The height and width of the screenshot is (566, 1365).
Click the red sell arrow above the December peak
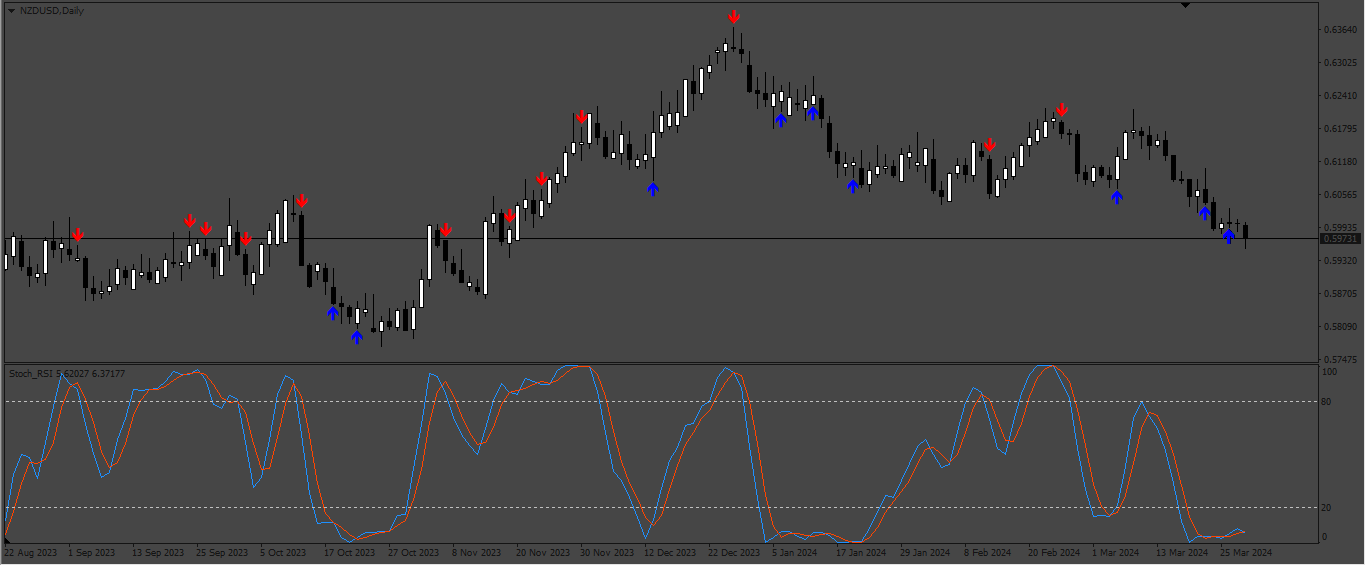tap(734, 17)
